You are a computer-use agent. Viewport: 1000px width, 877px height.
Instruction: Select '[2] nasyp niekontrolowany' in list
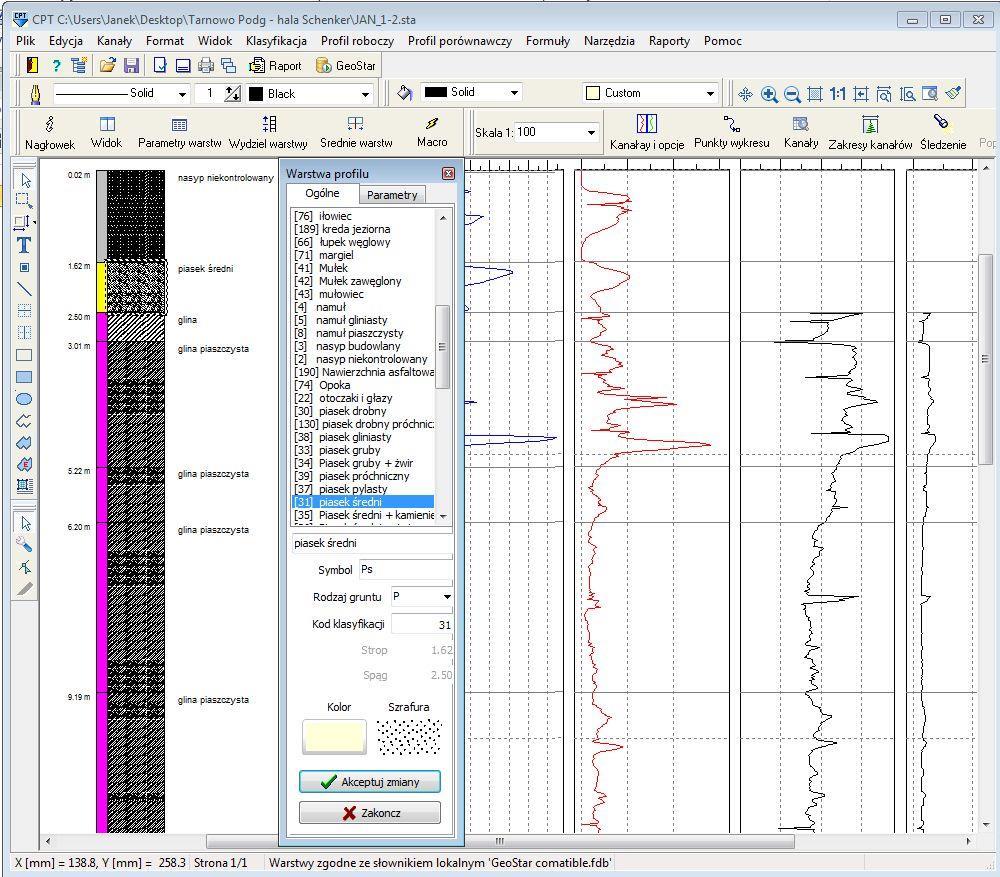point(363,359)
